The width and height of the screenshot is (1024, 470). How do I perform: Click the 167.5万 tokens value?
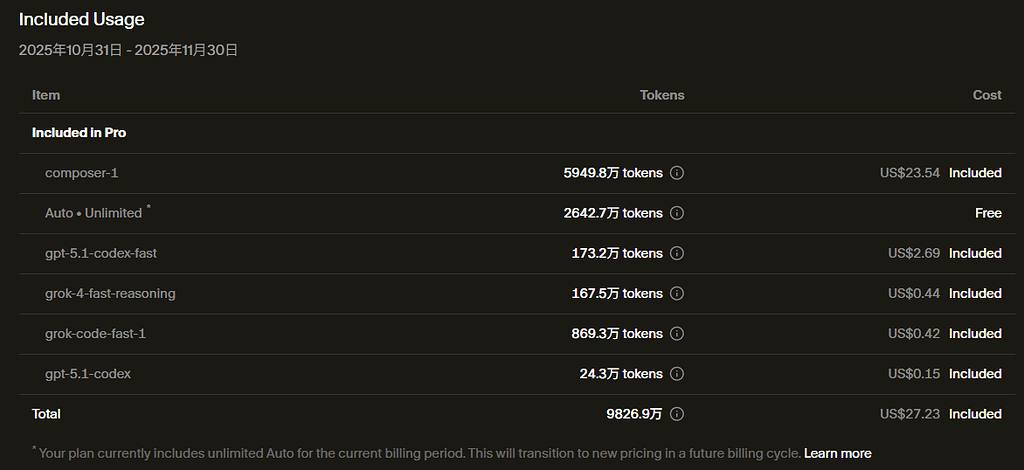click(617, 294)
